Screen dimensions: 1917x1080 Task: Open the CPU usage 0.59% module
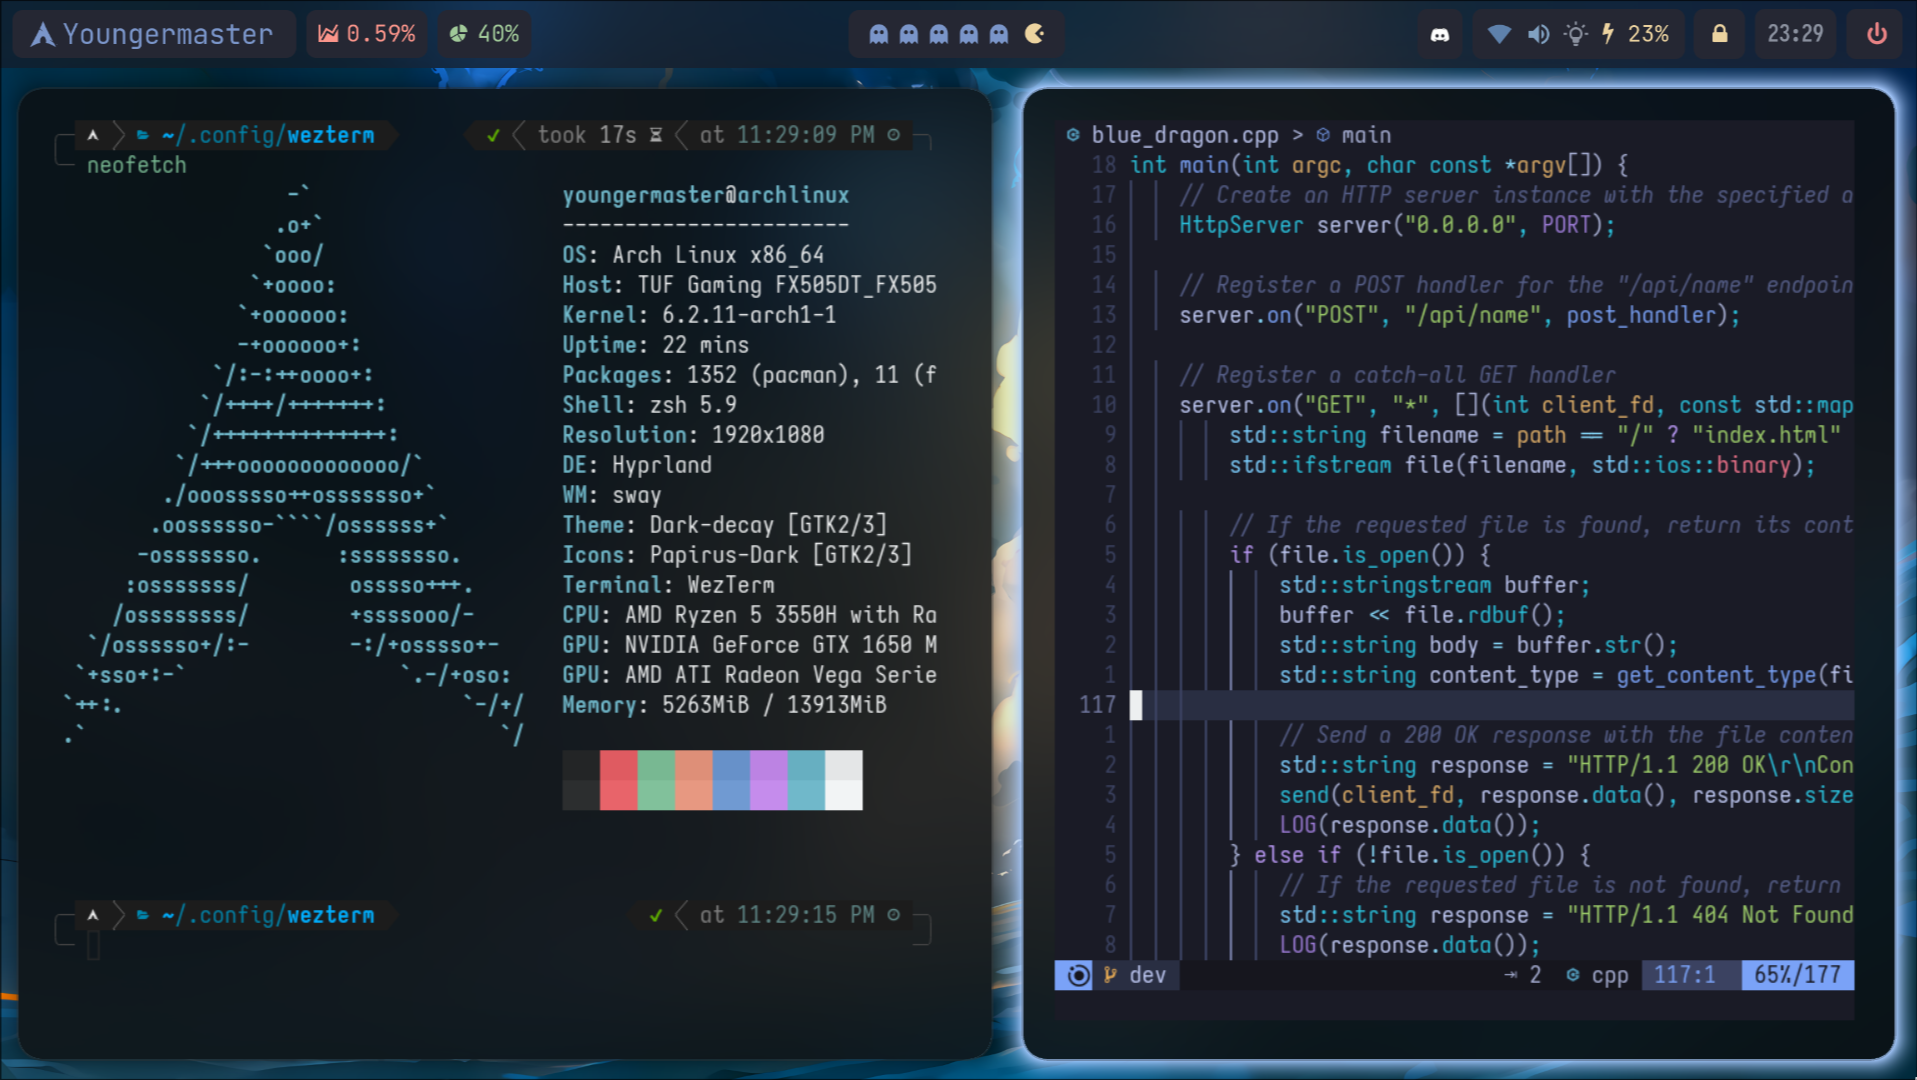[366, 34]
